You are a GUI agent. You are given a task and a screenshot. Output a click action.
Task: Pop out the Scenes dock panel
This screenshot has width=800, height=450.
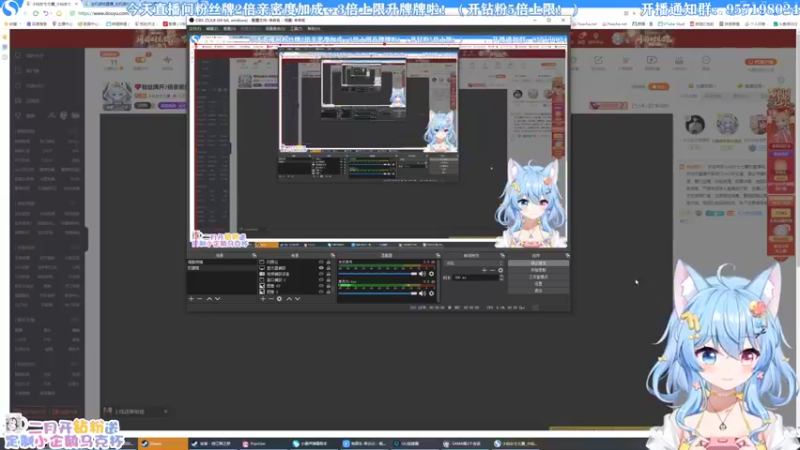point(254,255)
